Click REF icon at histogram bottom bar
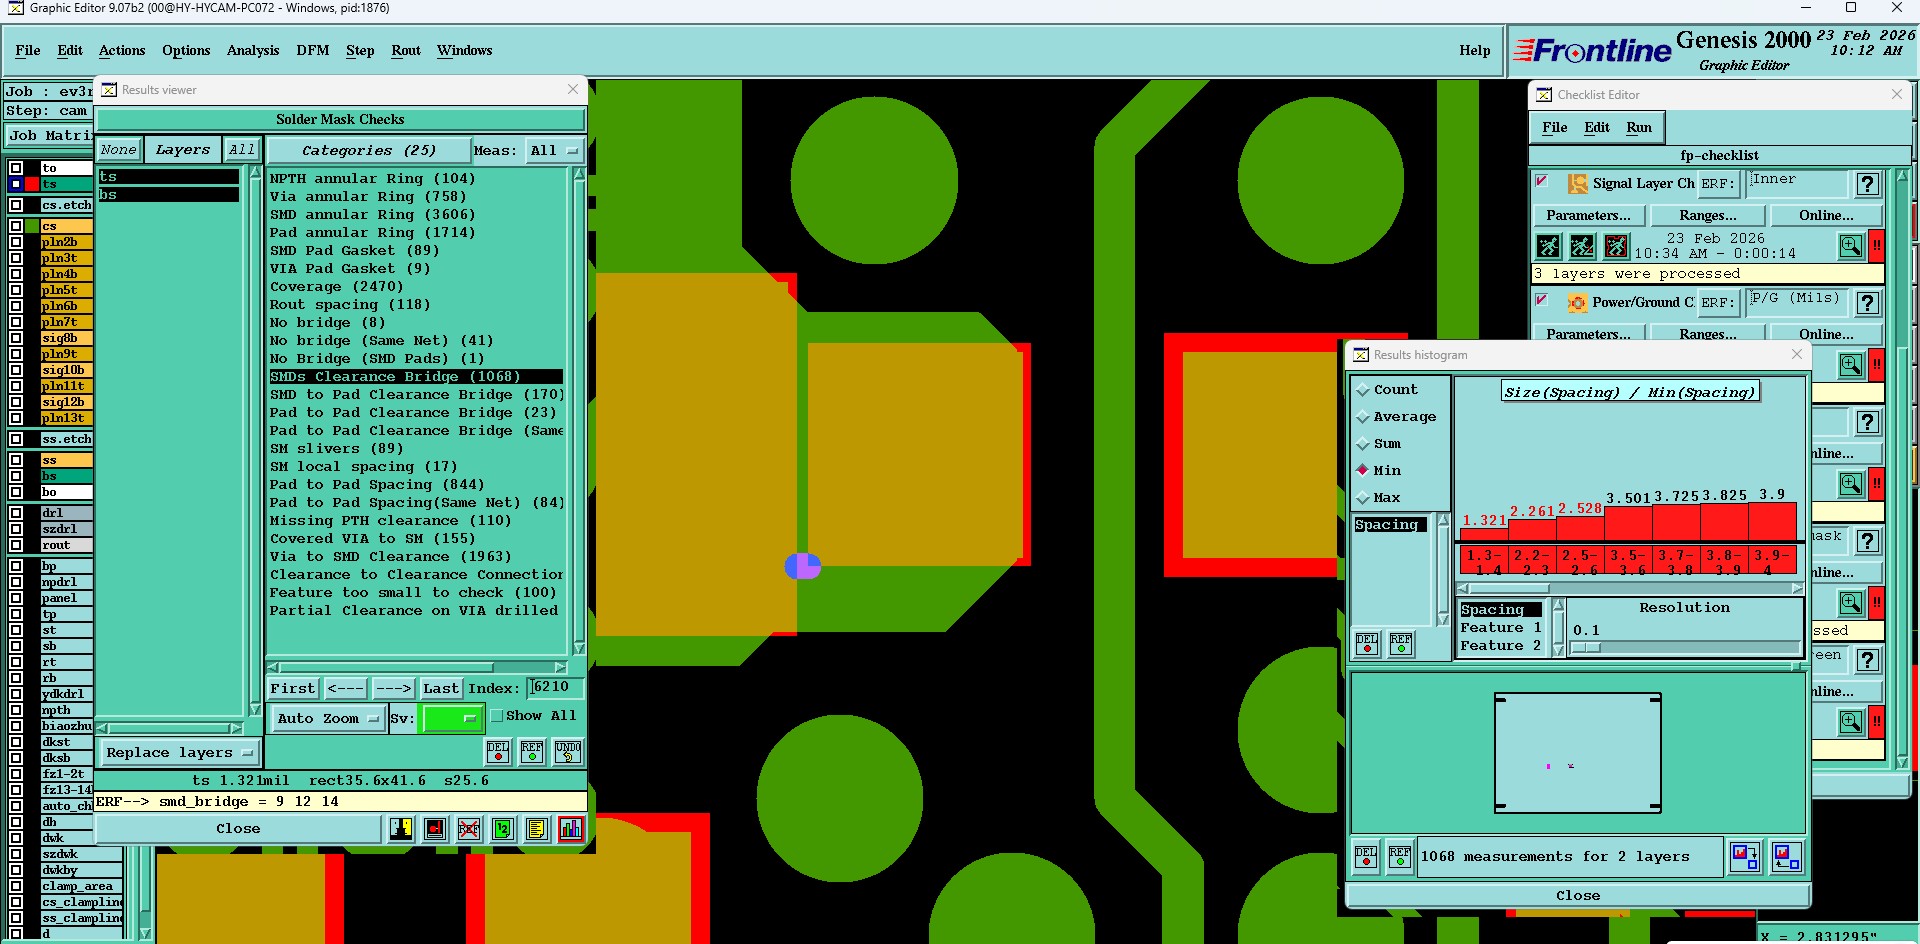Image resolution: width=1920 pixels, height=944 pixels. (1400, 857)
